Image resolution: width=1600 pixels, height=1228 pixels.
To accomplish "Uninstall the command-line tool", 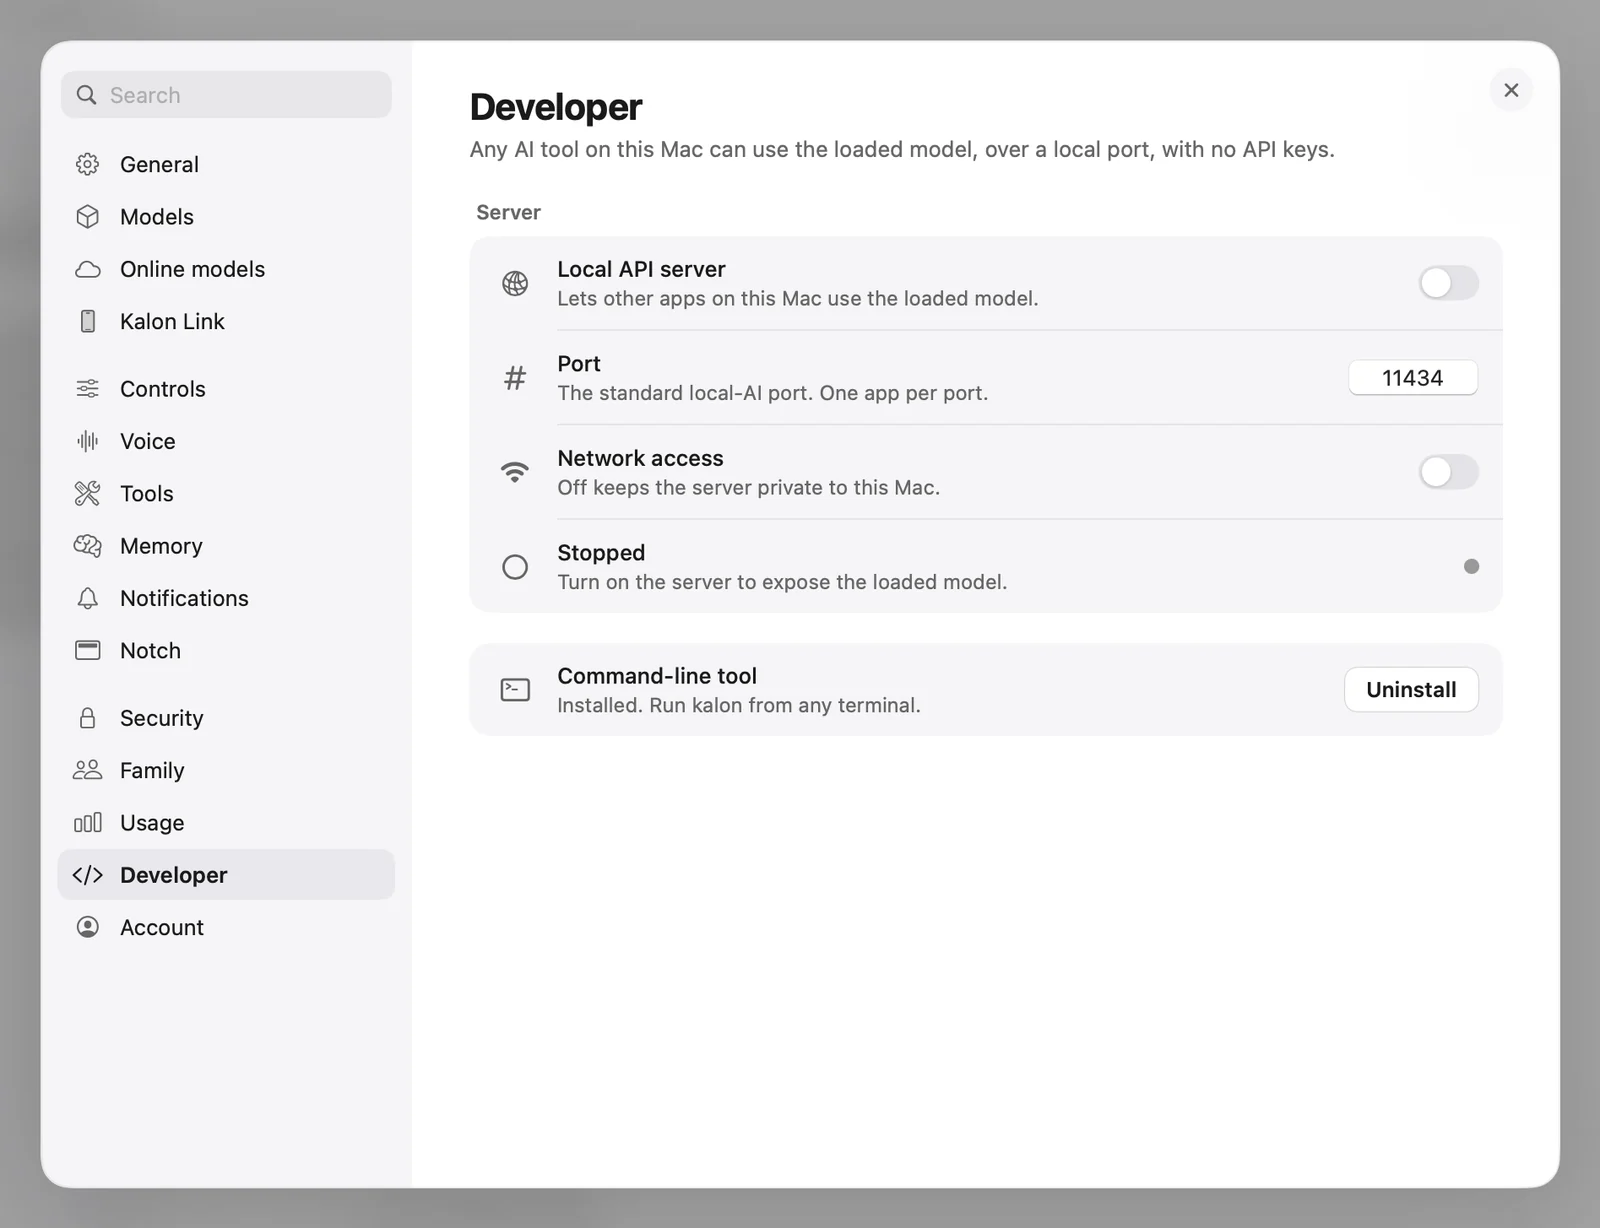I will 1411,690.
